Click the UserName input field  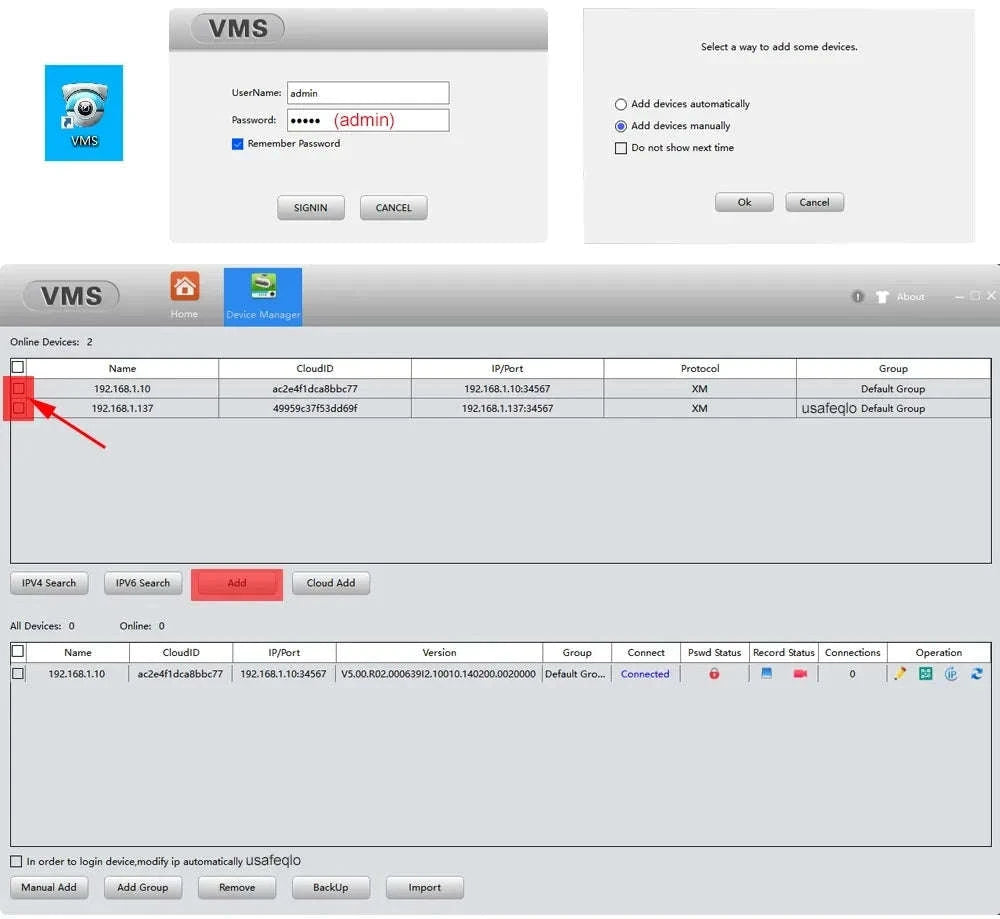[368, 93]
